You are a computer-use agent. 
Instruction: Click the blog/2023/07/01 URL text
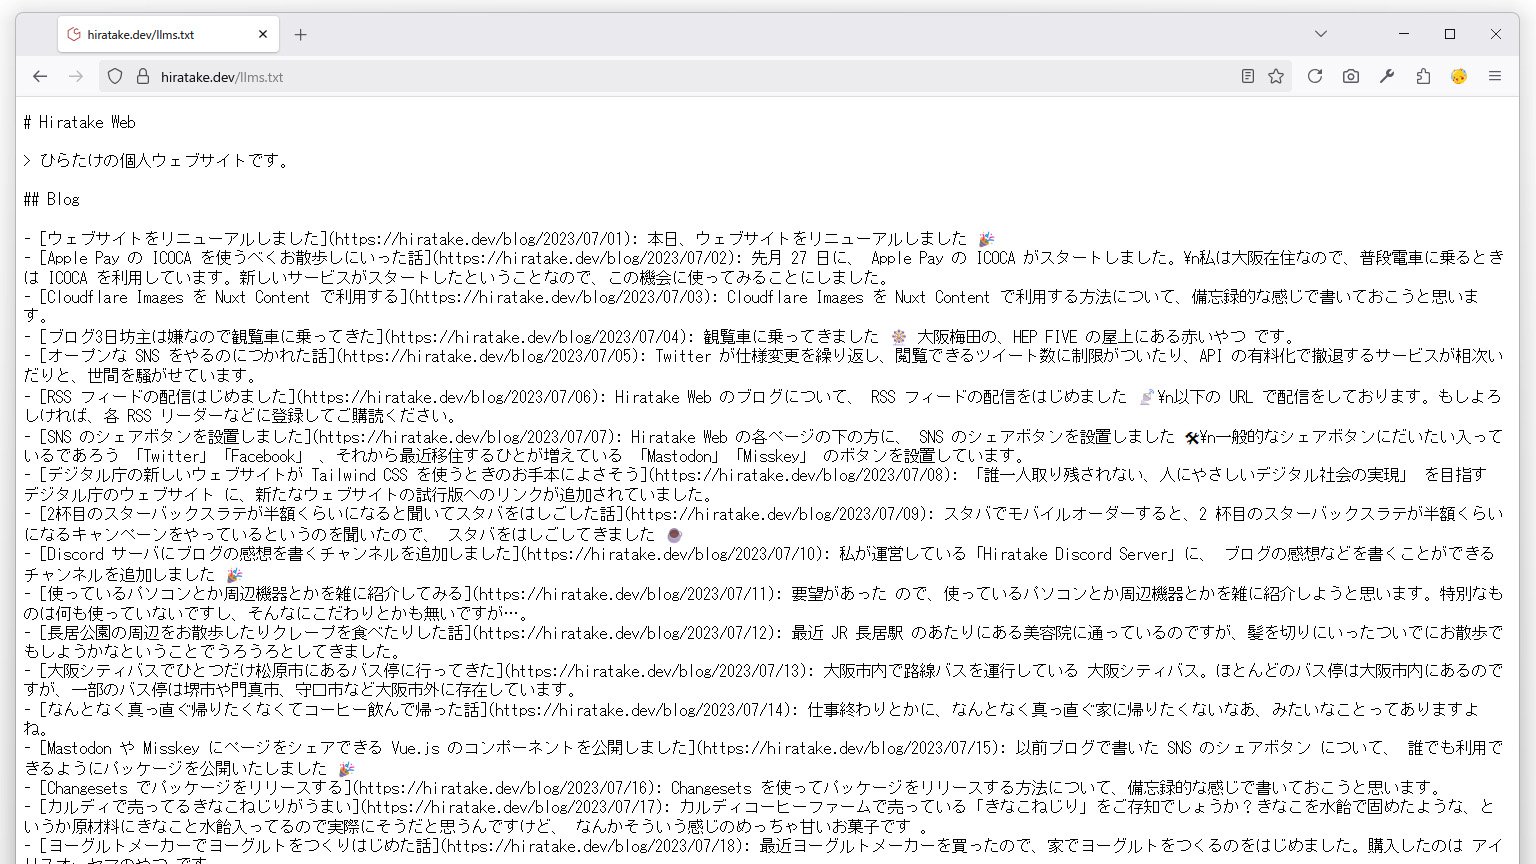484,239
